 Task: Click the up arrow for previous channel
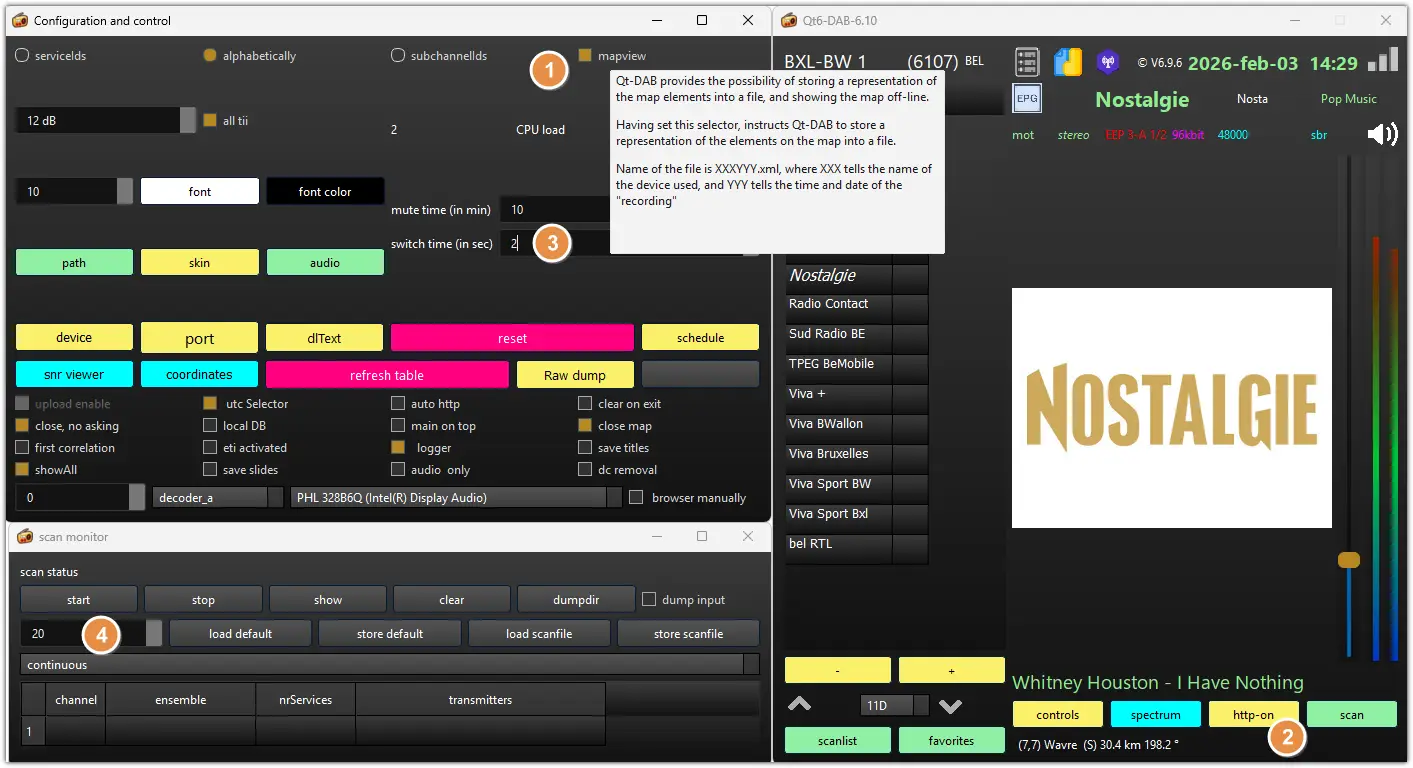coord(800,705)
